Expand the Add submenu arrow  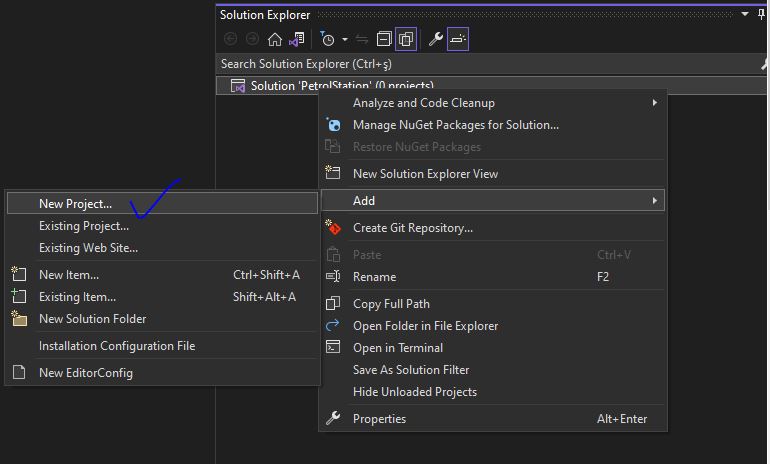(x=655, y=200)
